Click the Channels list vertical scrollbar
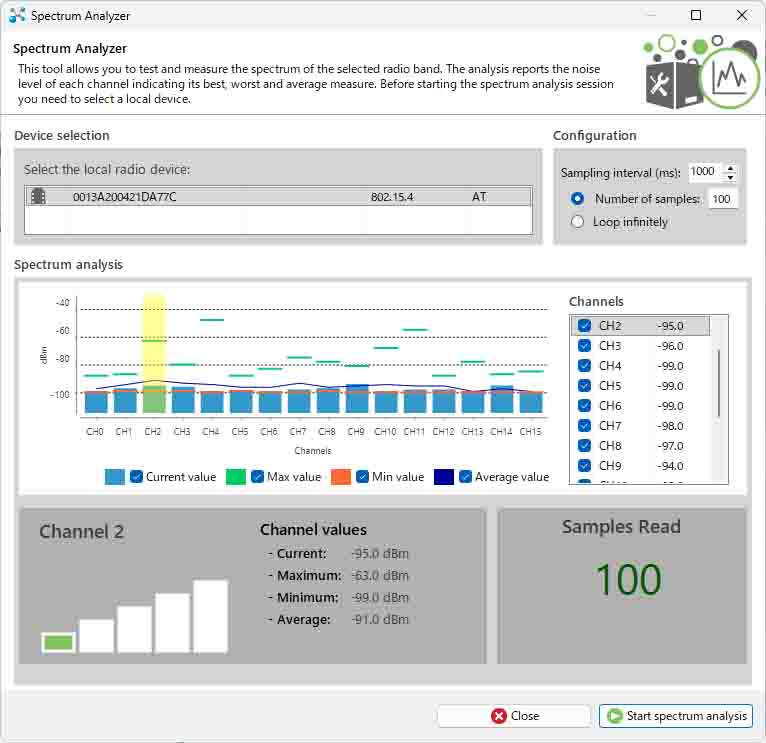766x743 pixels. tap(718, 385)
